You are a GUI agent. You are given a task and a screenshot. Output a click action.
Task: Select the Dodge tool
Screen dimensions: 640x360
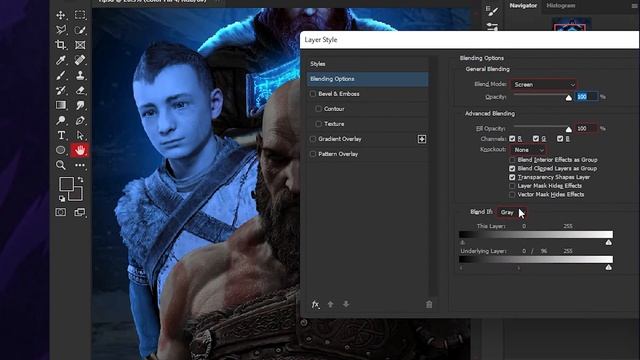click(61, 120)
